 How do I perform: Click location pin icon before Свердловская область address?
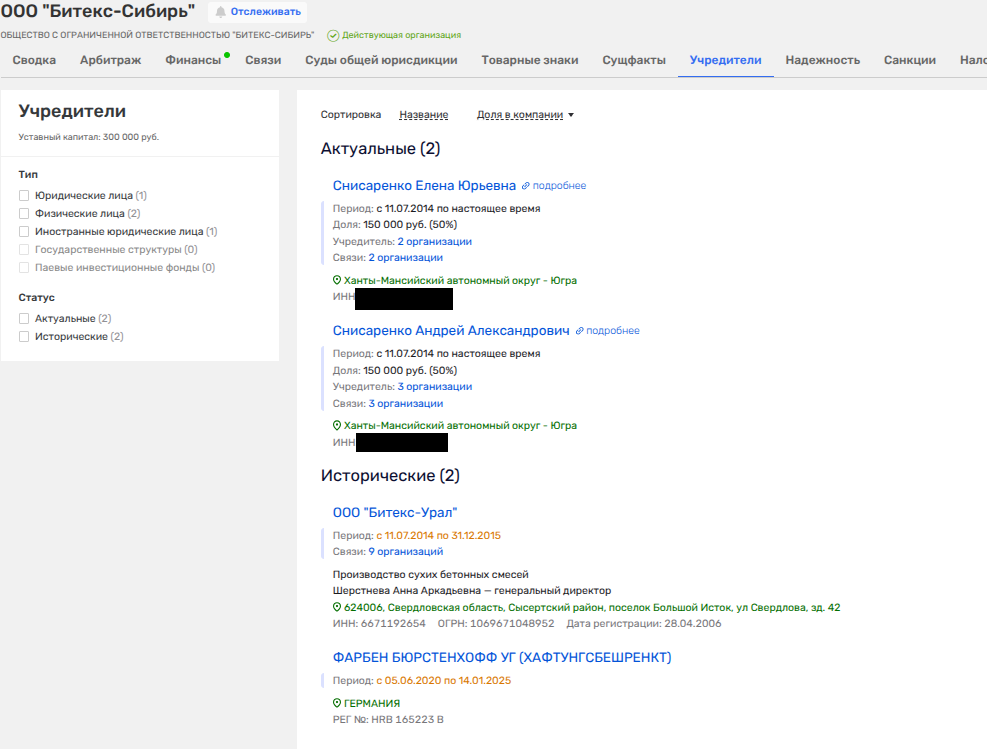tap(337, 608)
